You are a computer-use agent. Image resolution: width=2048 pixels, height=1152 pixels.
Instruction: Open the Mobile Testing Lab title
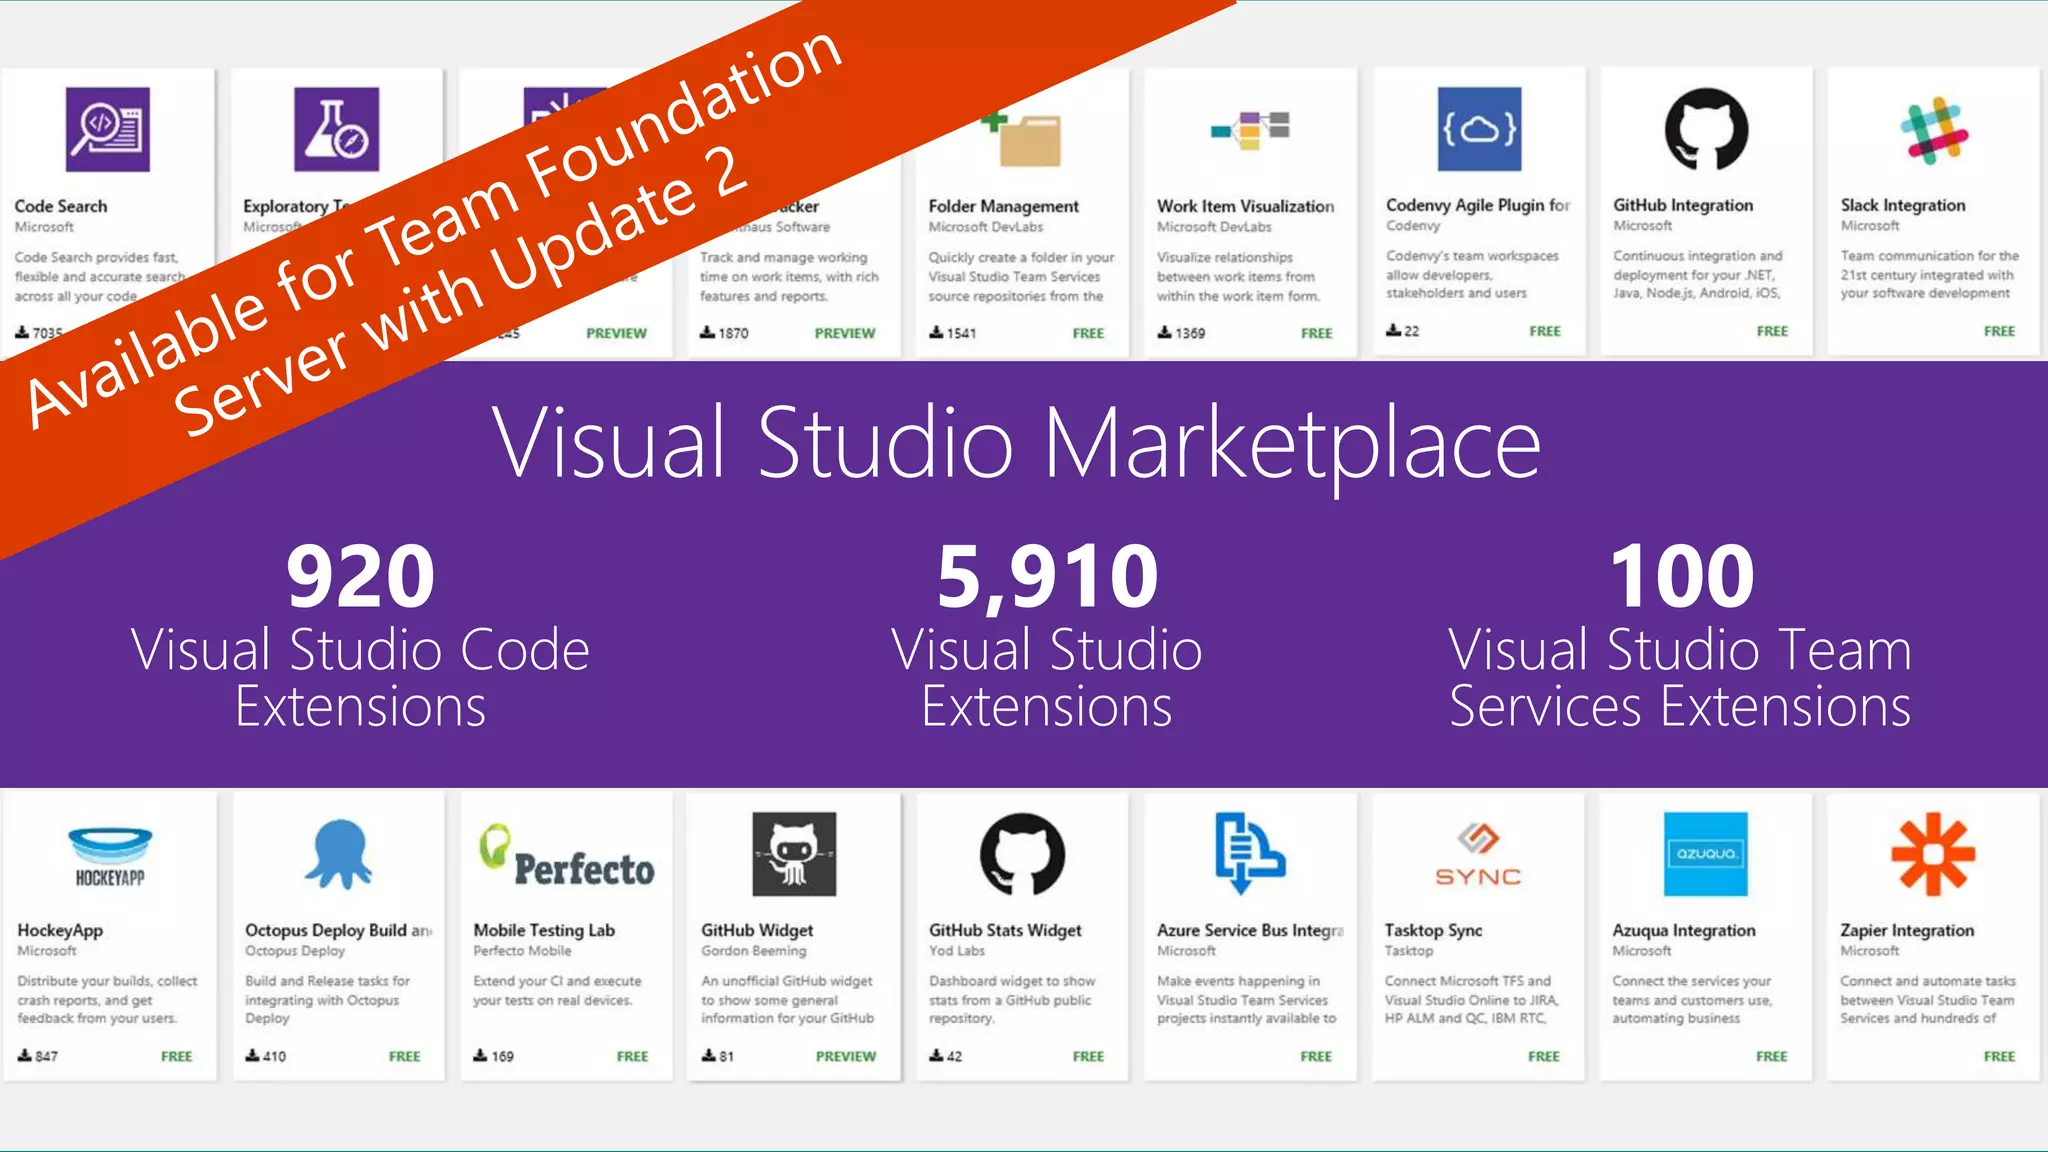544,930
